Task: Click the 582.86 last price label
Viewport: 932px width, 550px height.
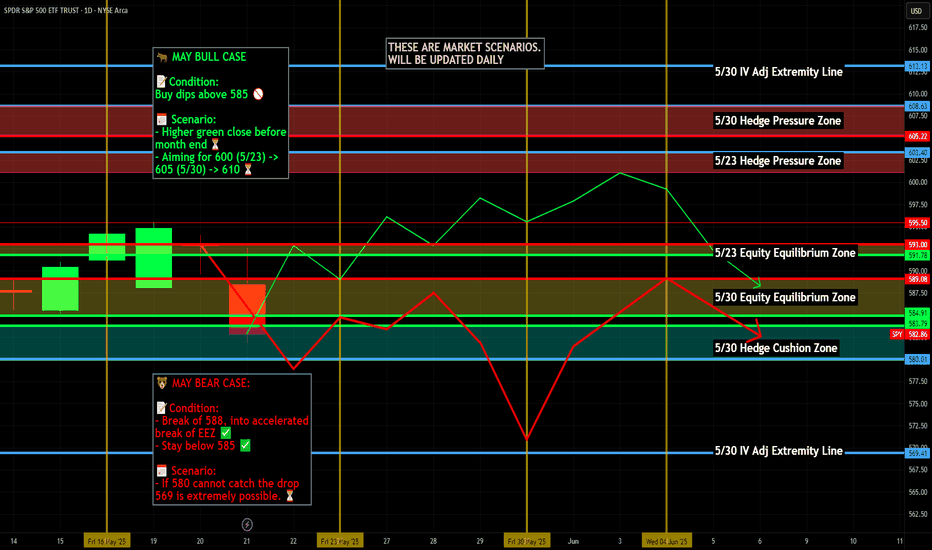Action: pyautogui.click(x=917, y=334)
